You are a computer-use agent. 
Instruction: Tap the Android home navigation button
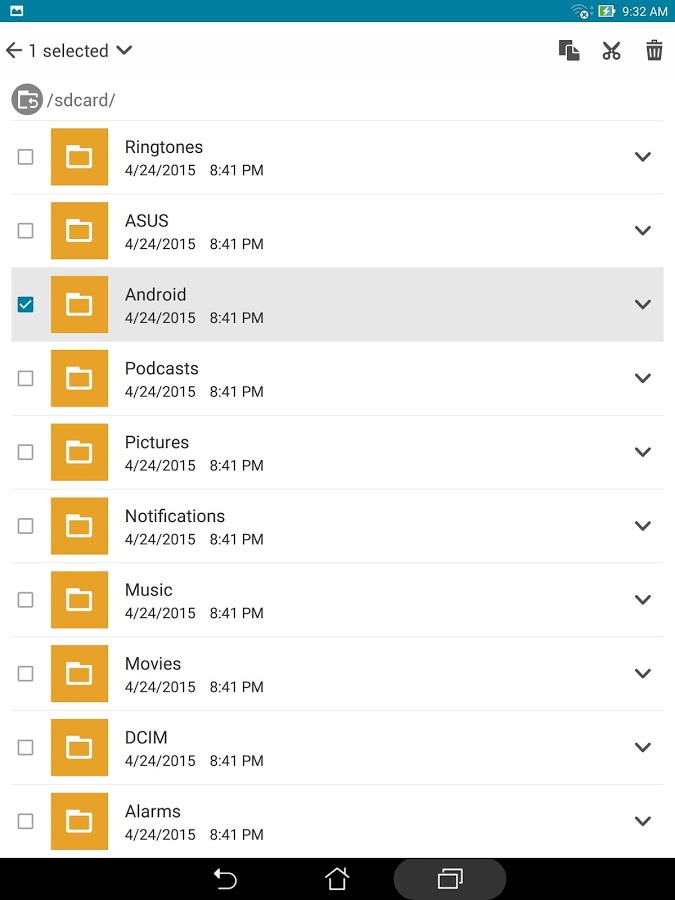337,878
